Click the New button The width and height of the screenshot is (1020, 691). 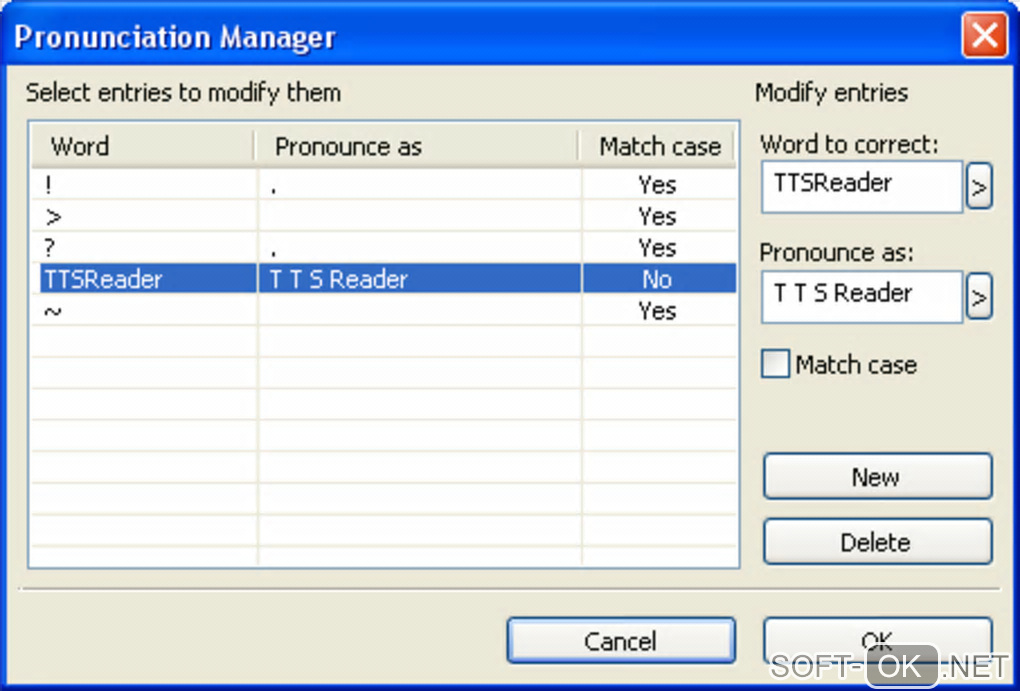[878, 477]
